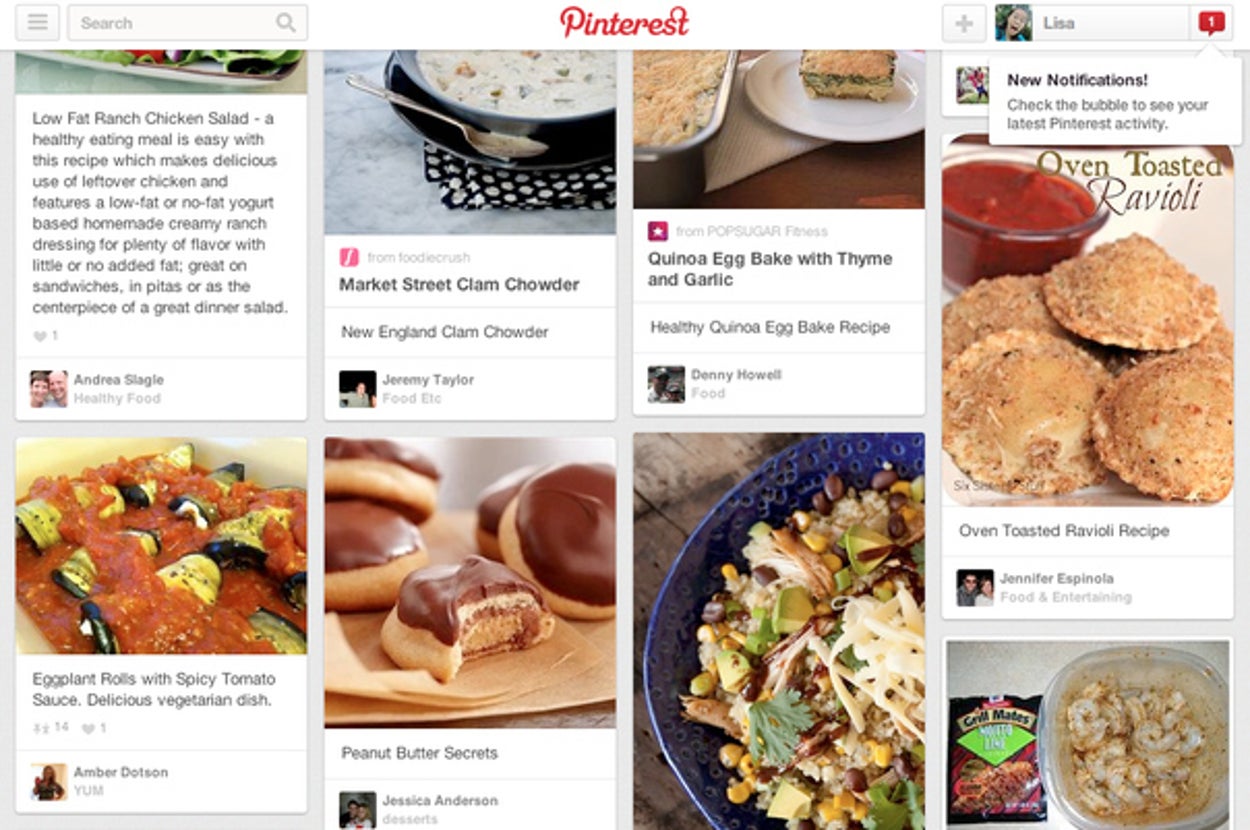Open Jennifer Espinola's Food & Entertaining board
The image size is (1250, 830).
click(1066, 597)
